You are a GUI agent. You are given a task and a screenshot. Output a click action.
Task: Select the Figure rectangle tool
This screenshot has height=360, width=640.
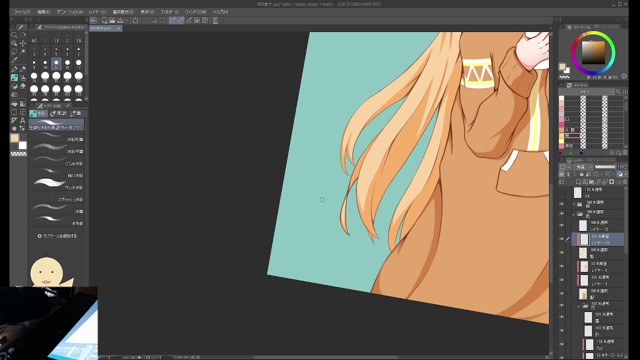[14, 112]
